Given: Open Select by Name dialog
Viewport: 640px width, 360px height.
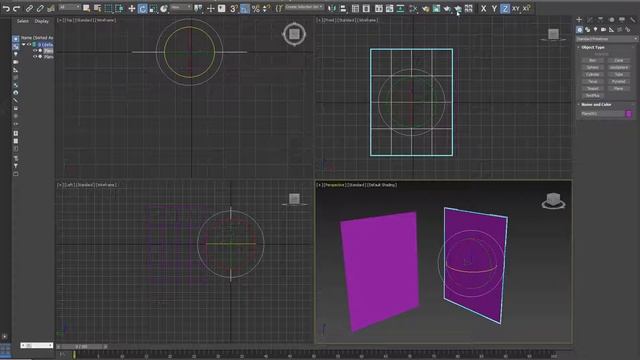Looking at the screenshot, I should coord(97,9).
